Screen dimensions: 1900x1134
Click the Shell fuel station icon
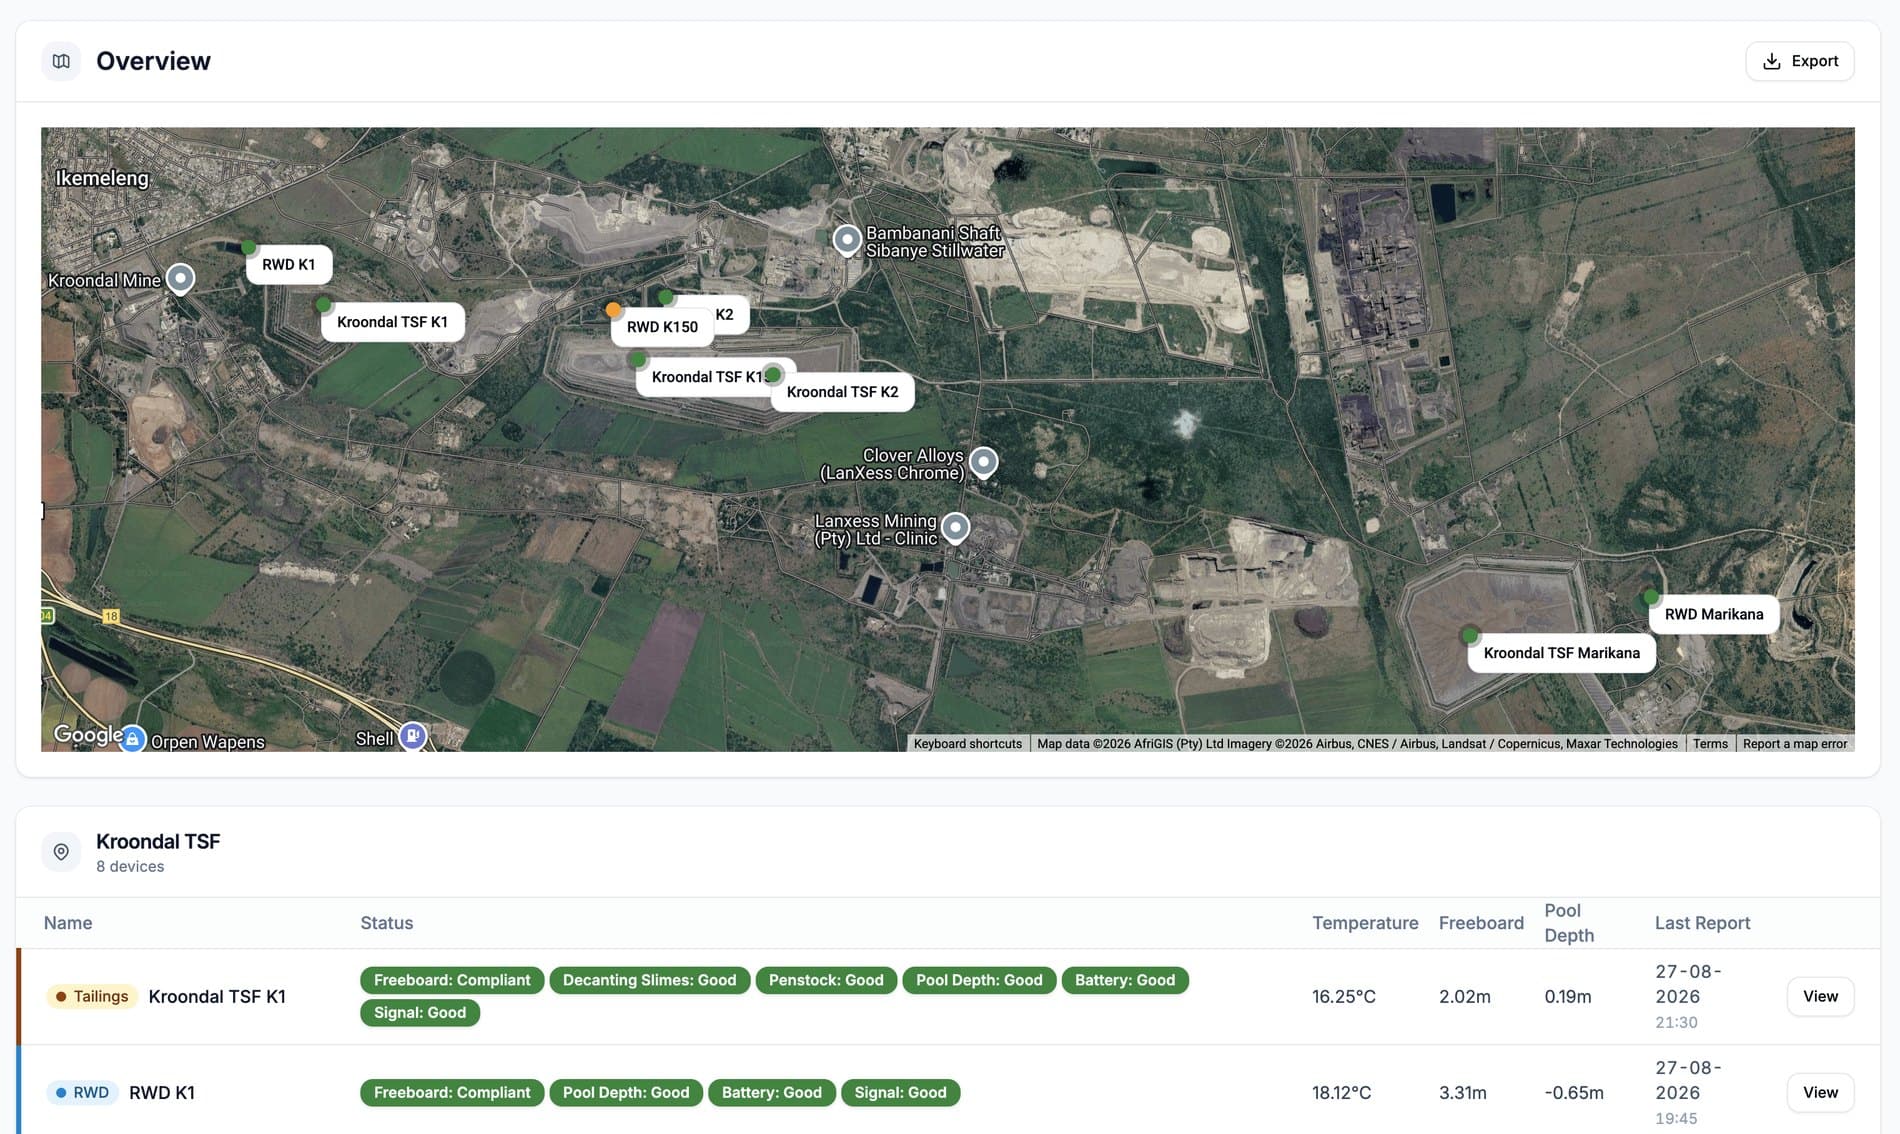pyautogui.click(x=412, y=736)
